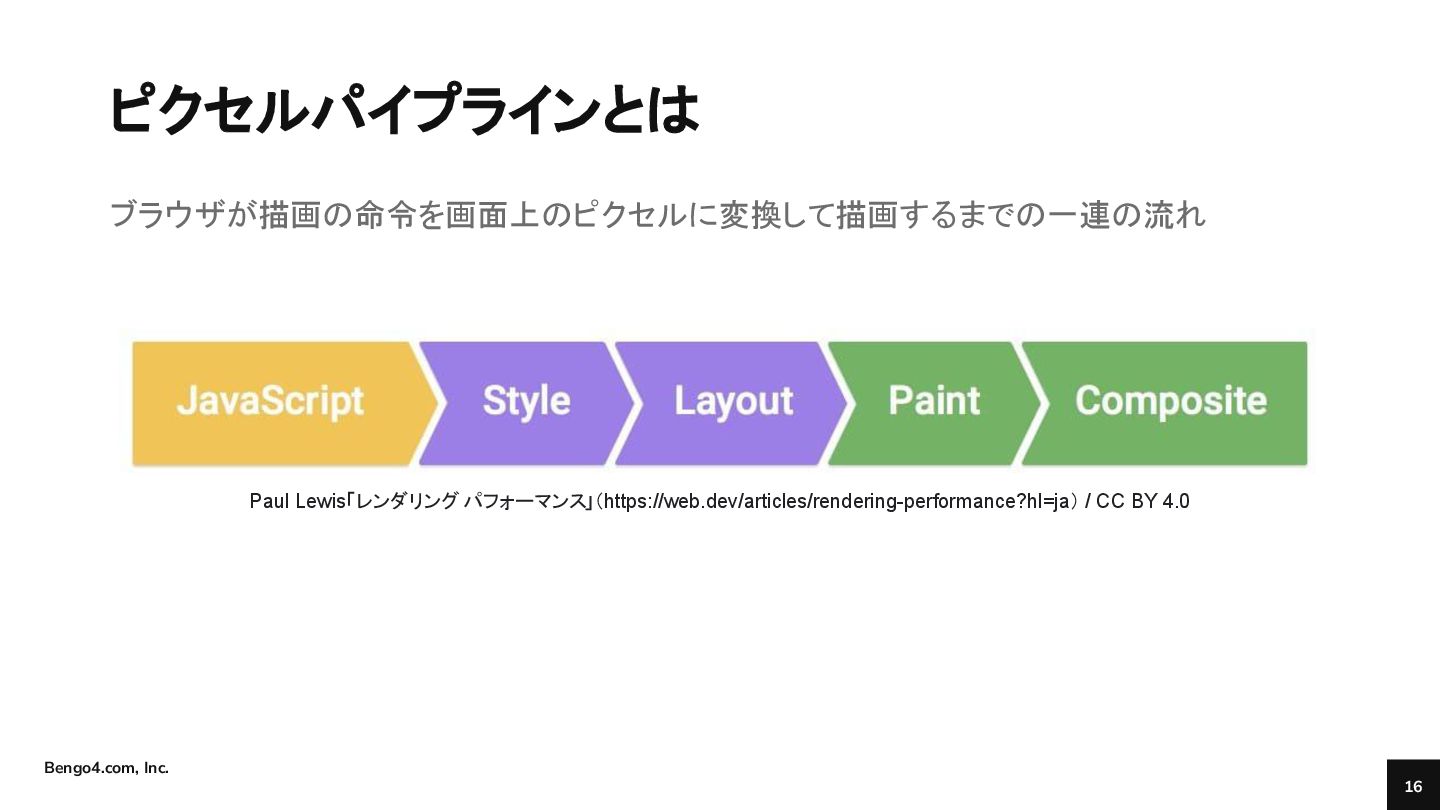
Task: Click the Bengo4.com, Inc. footer text
Action: pos(107,768)
